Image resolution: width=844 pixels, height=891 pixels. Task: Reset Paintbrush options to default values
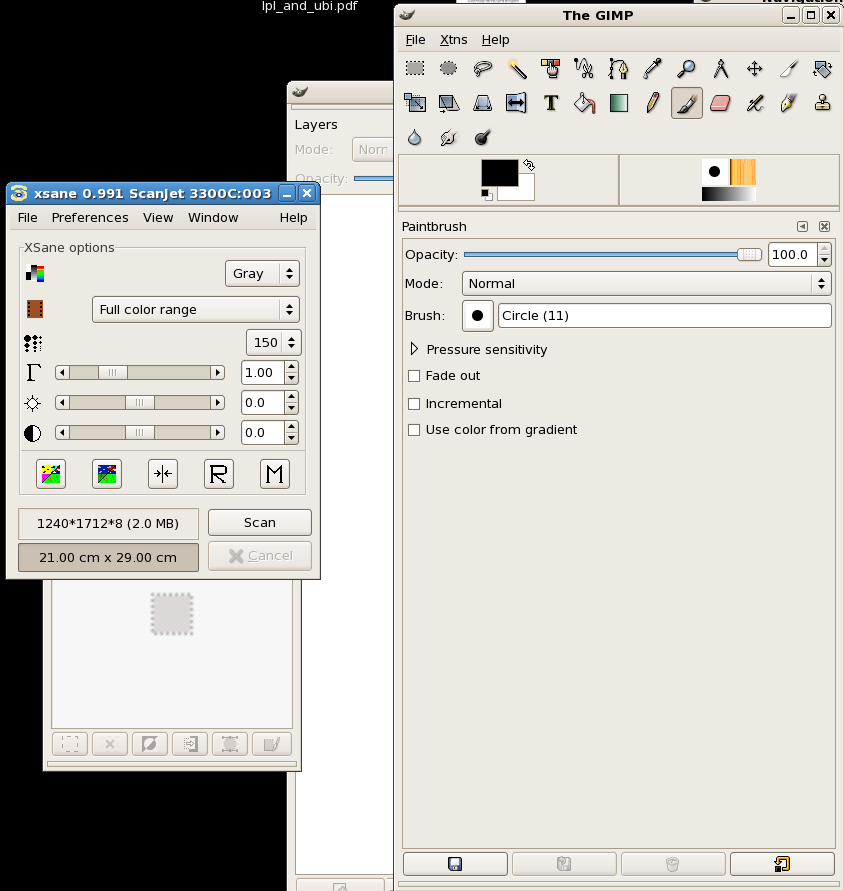(782, 864)
